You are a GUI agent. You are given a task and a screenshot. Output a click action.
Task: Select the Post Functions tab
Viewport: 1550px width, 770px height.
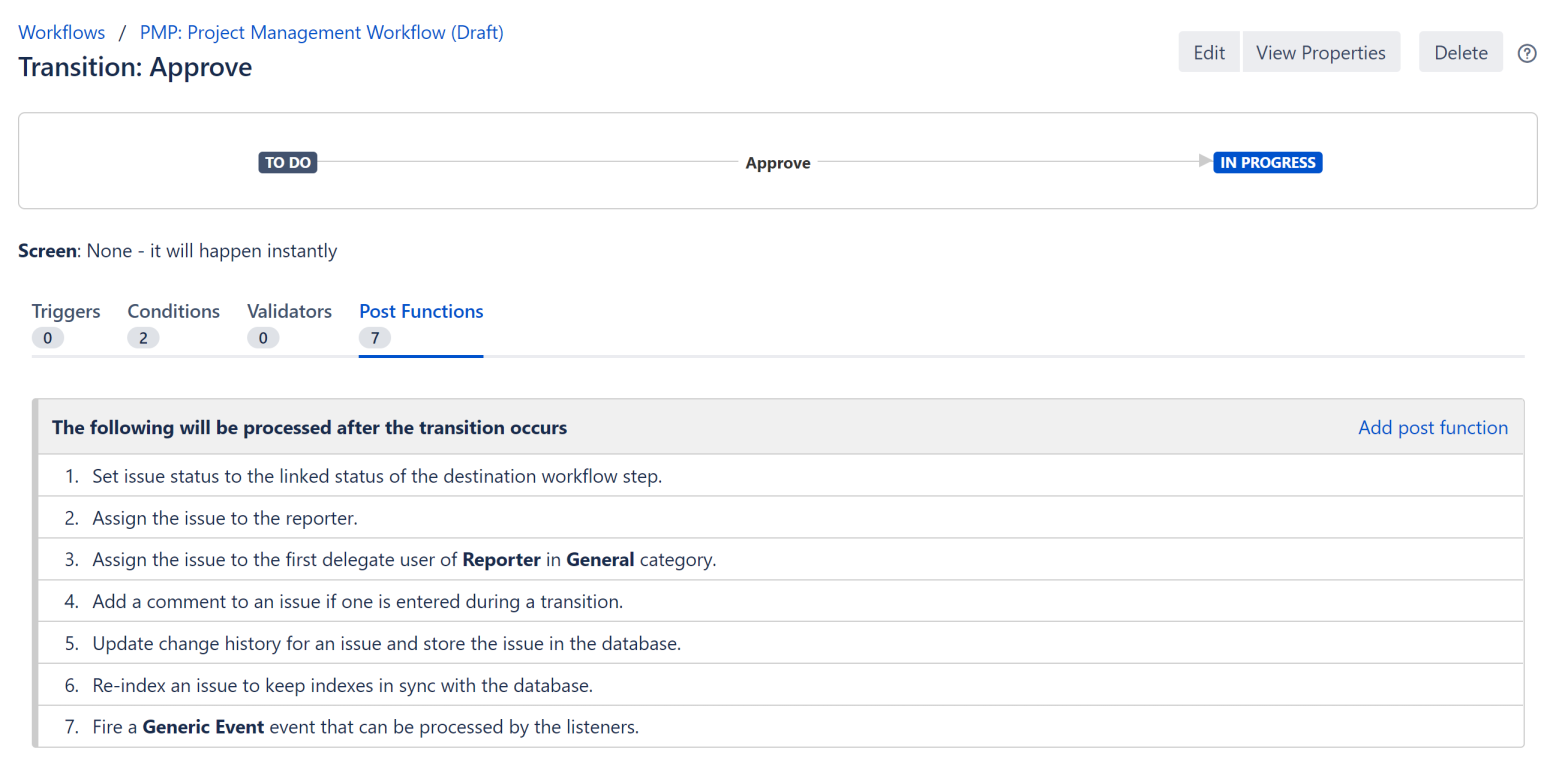tap(421, 312)
